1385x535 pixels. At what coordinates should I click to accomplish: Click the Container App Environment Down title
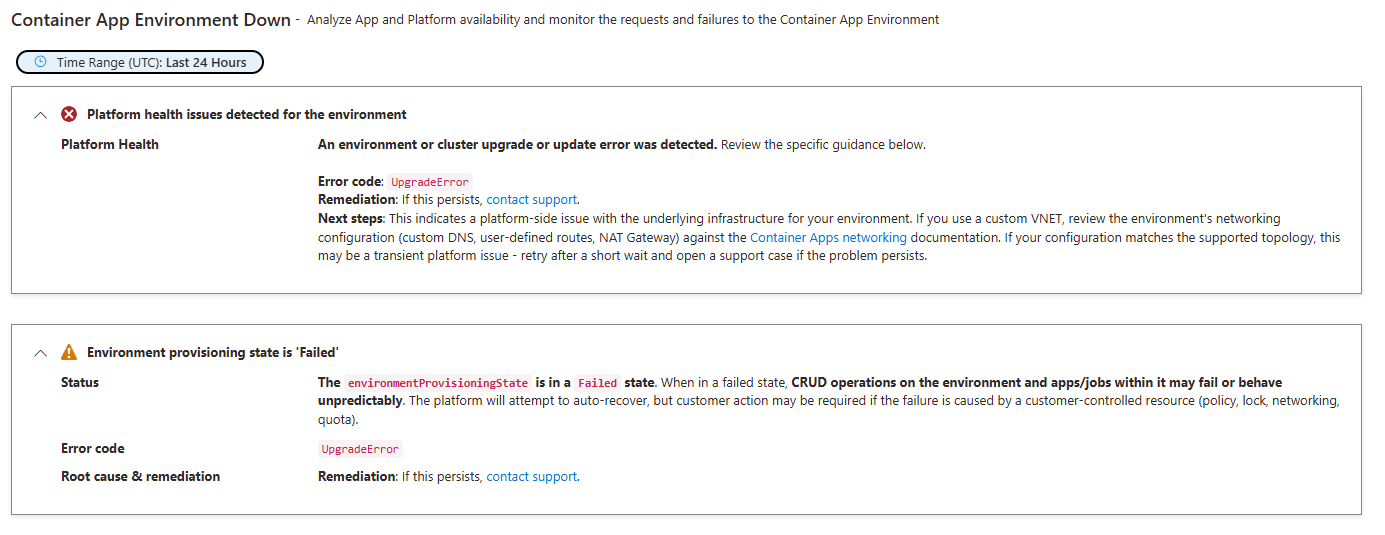point(151,19)
